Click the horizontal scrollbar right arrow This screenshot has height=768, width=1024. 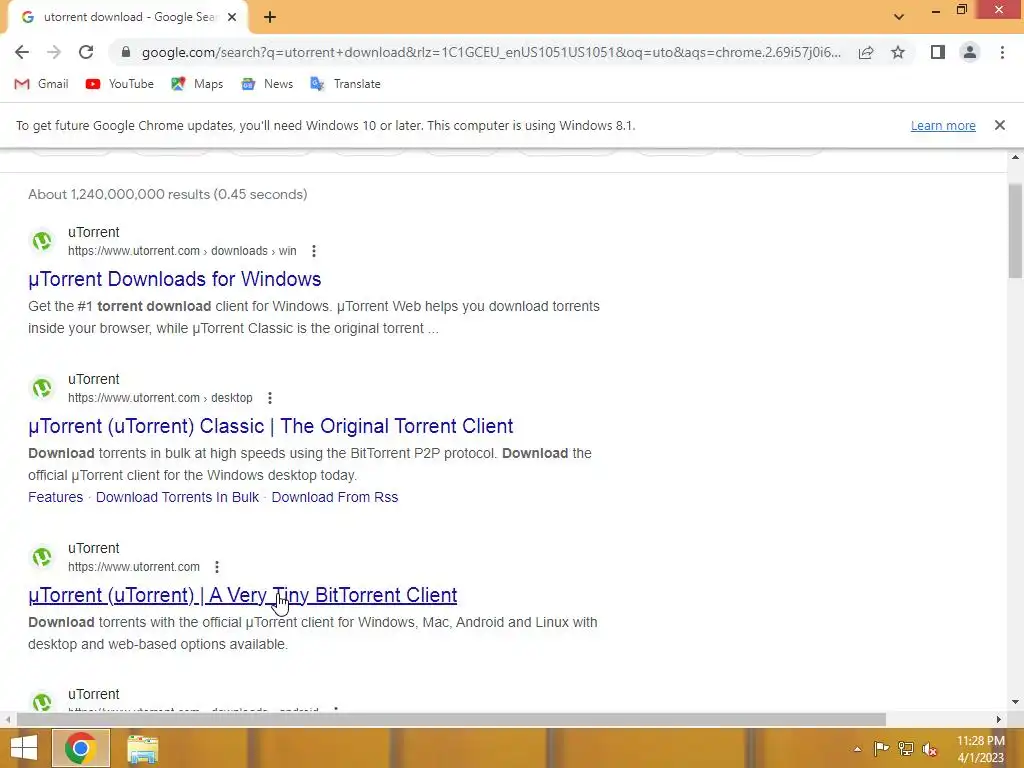pyautogui.click(x=998, y=719)
